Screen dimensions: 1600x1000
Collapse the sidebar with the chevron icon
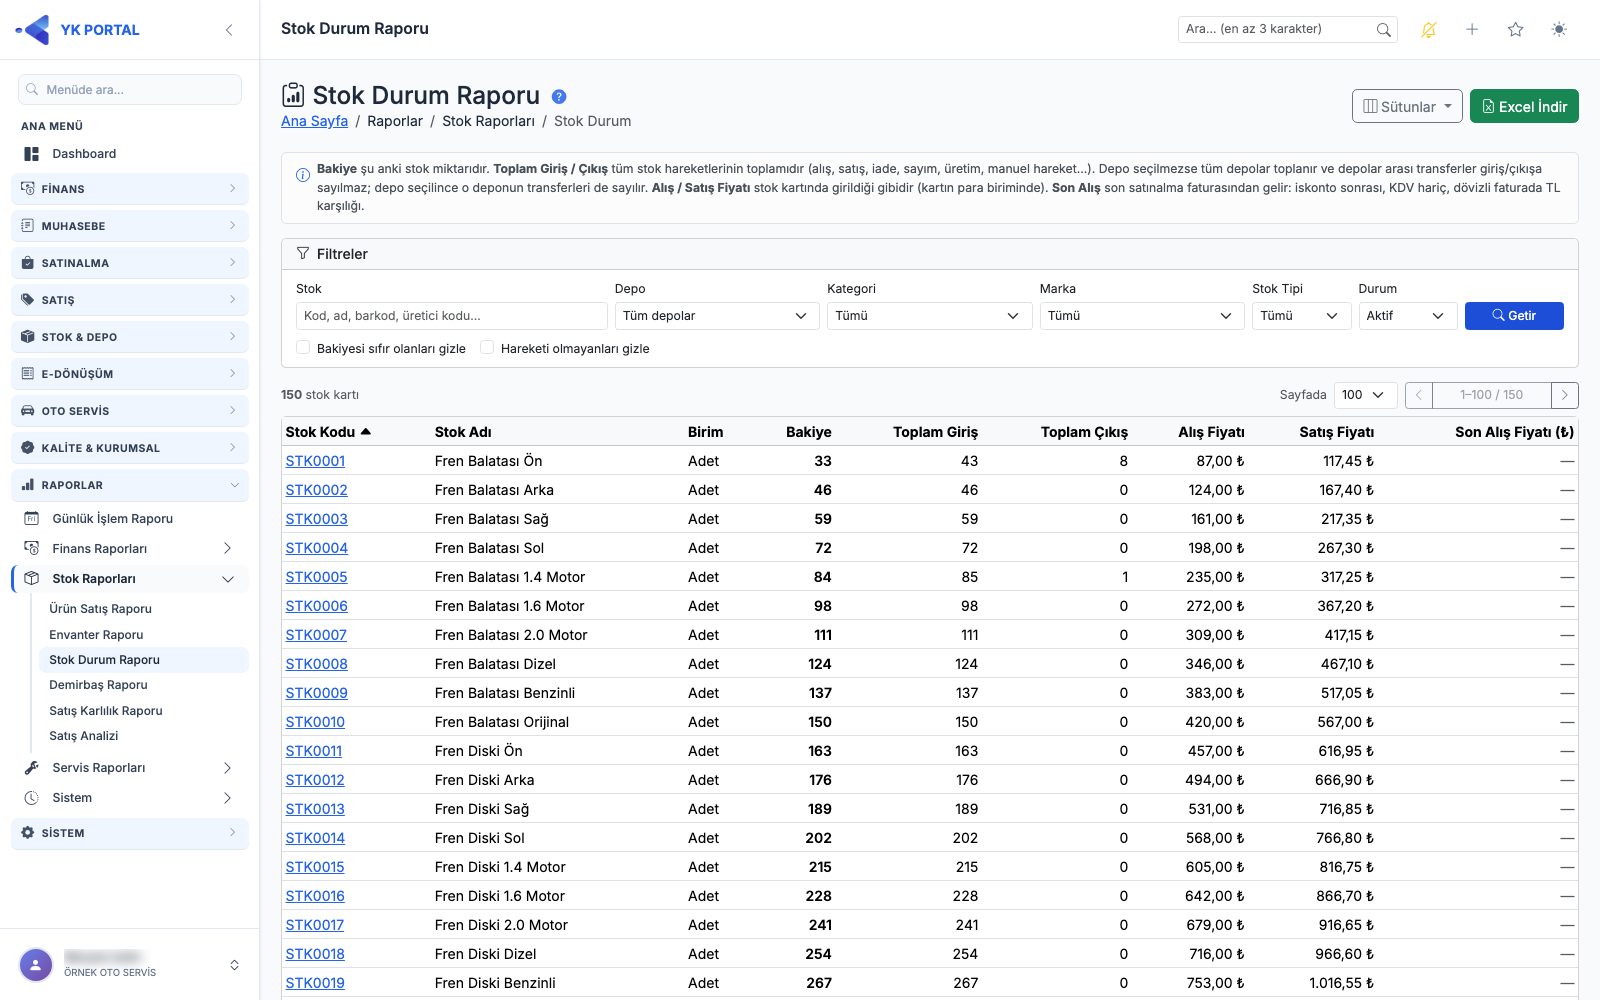[229, 30]
